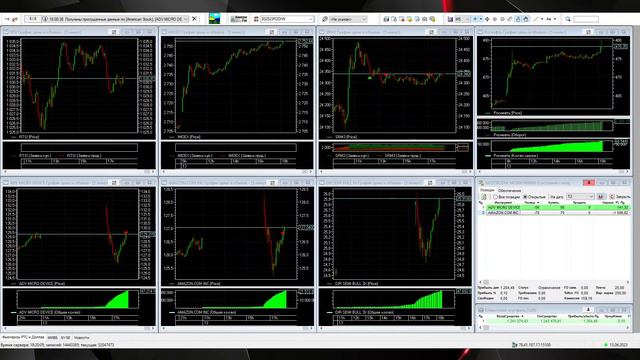
Task: Open the 'На дату' dropdown in the positions window
Action: pos(580,197)
